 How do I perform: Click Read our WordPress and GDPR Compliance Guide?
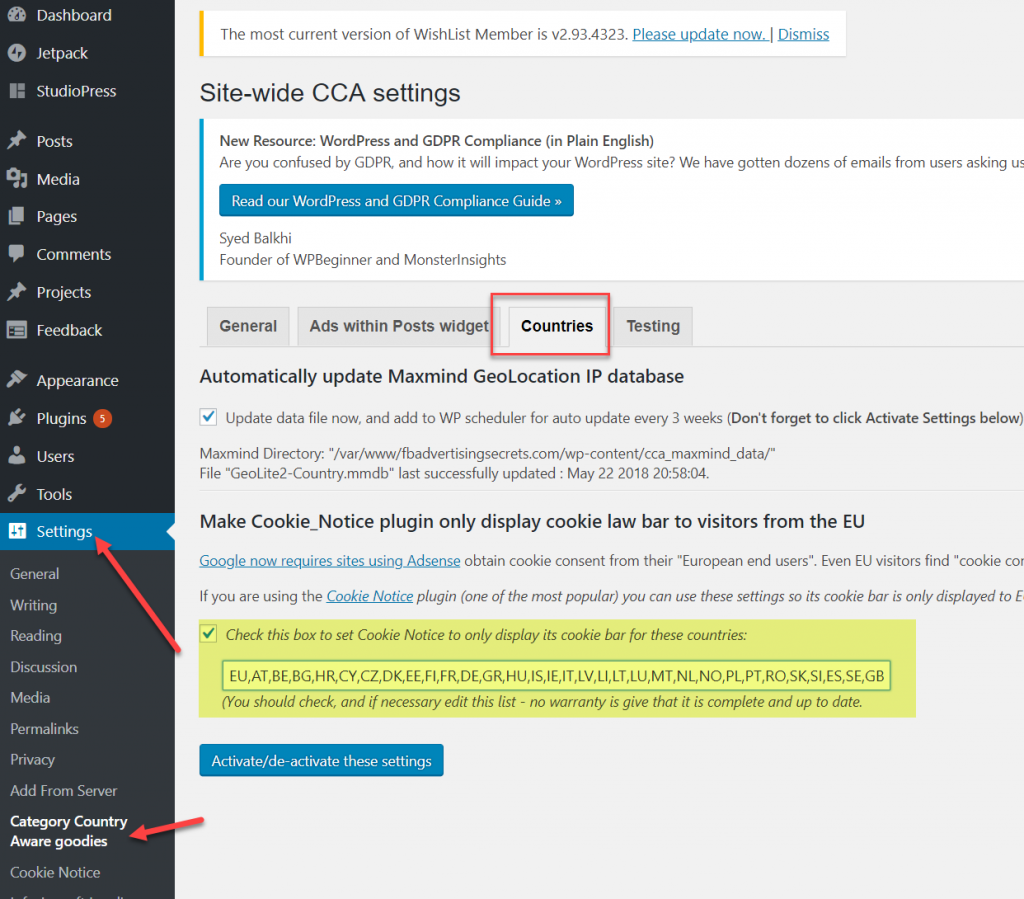pyautogui.click(x=396, y=200)
